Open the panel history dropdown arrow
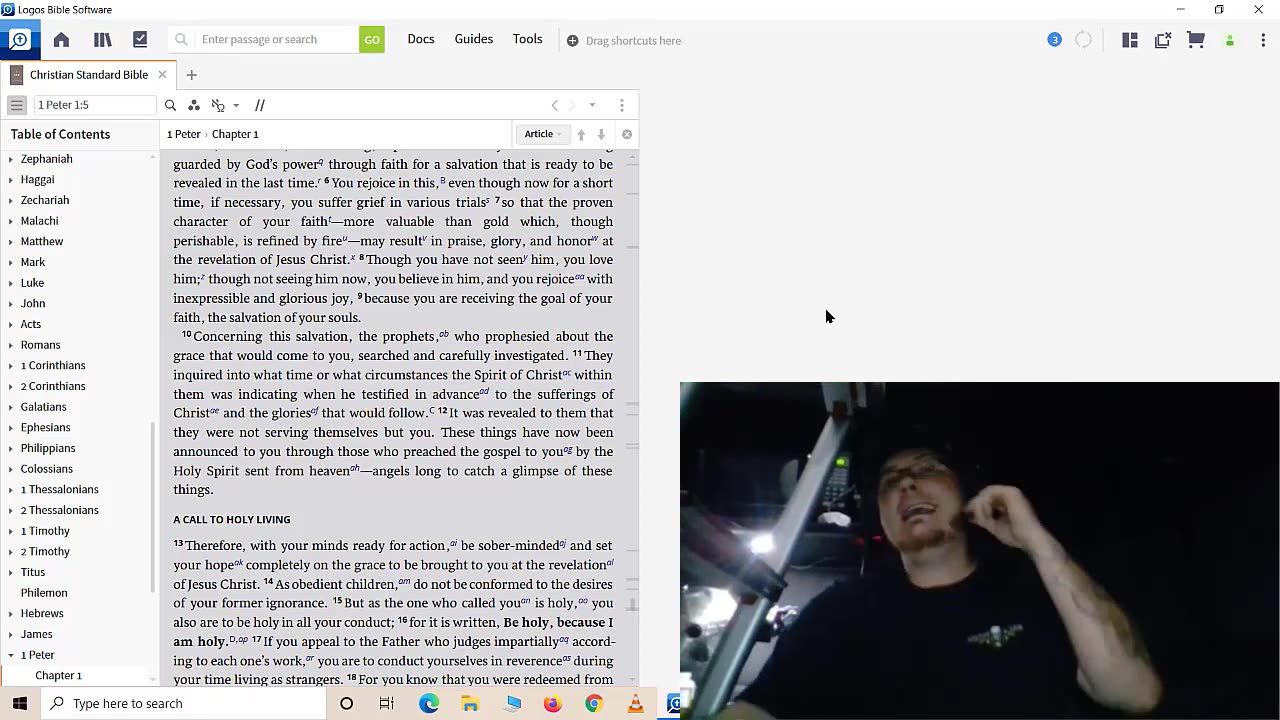The image size is (1280, 720). [x=592, y=105]
